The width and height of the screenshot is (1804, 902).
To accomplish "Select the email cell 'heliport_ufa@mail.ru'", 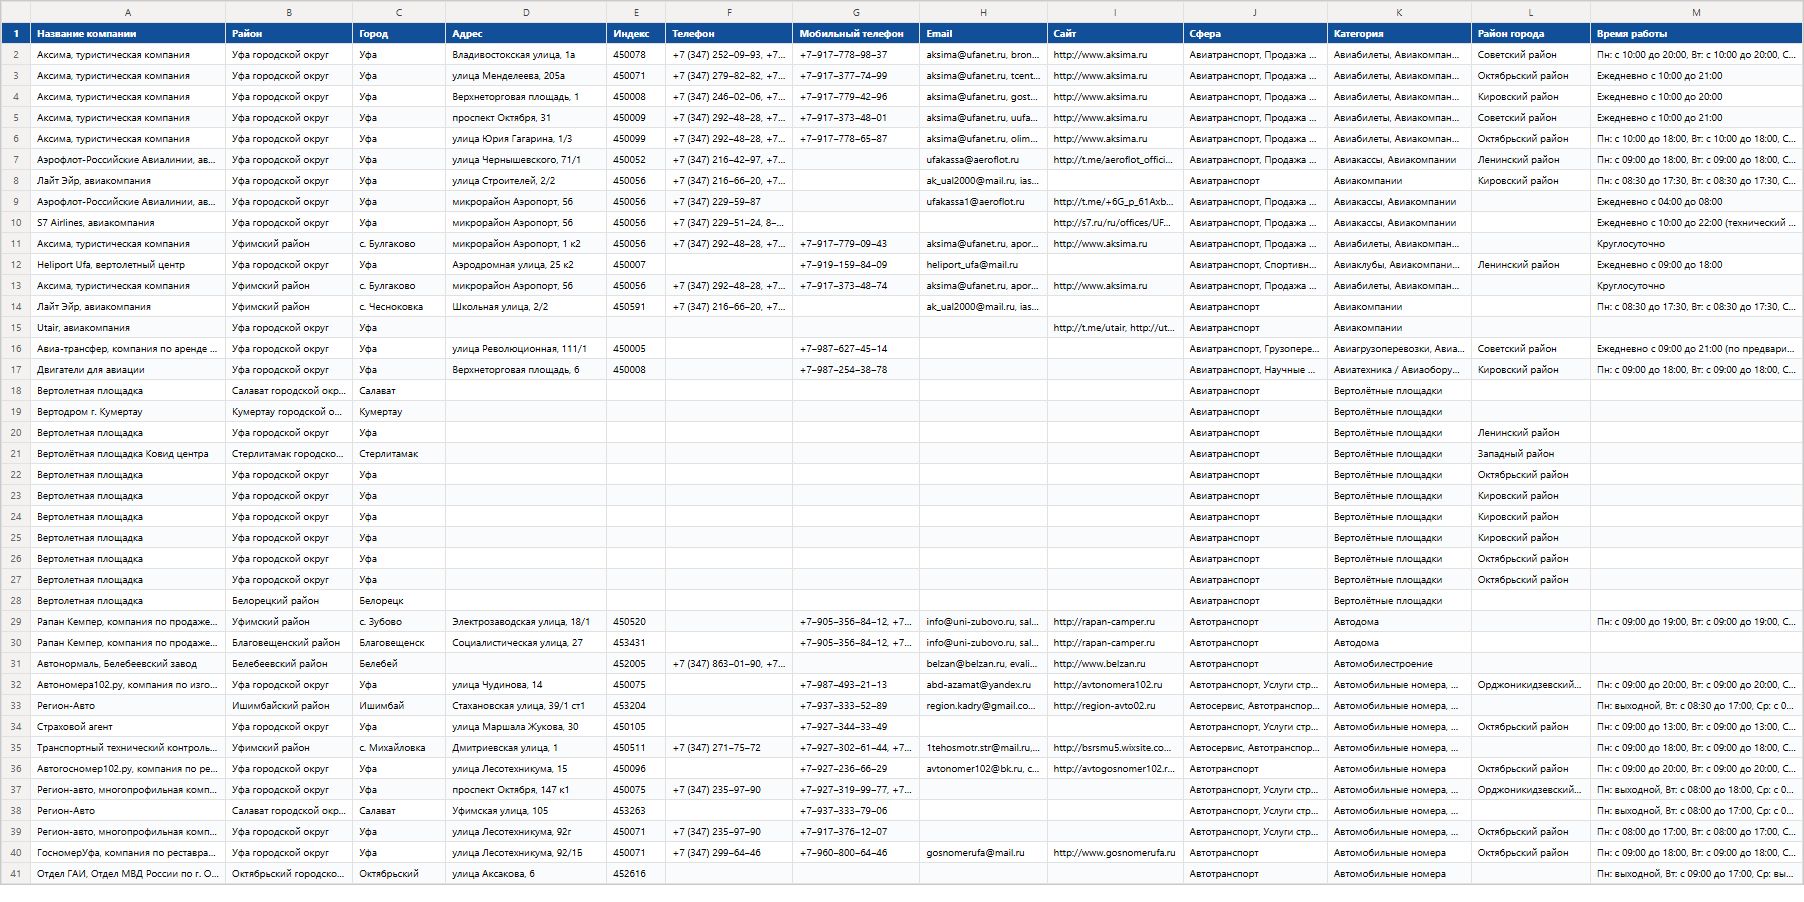I will [x=983, y=265].
